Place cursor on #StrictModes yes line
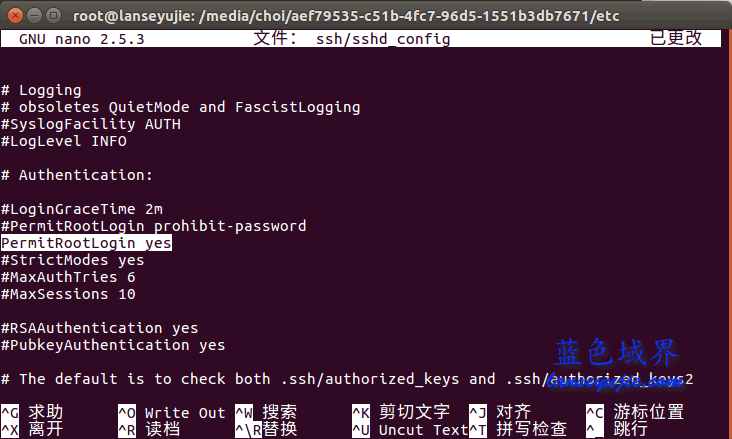The width and height of the screenshot is (732, 439). [x=73, y=260]
